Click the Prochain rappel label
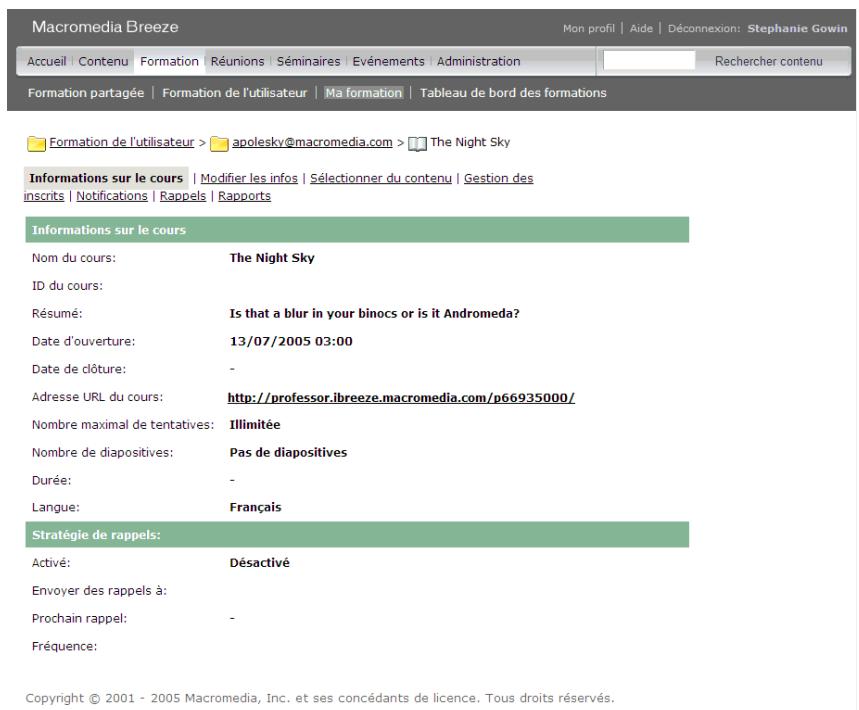Viewport: 859px width, 710px height. 79,619
